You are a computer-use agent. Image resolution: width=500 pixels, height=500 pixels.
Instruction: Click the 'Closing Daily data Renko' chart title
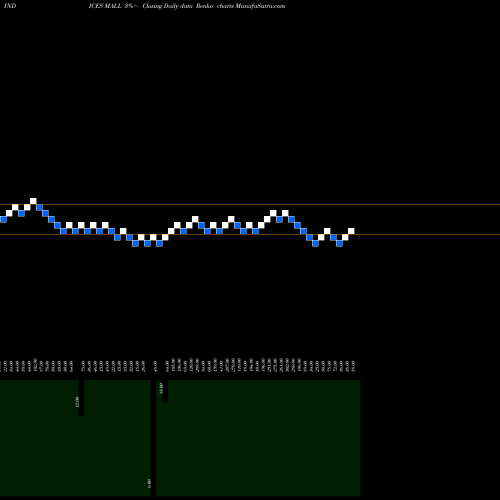(178, 6)
